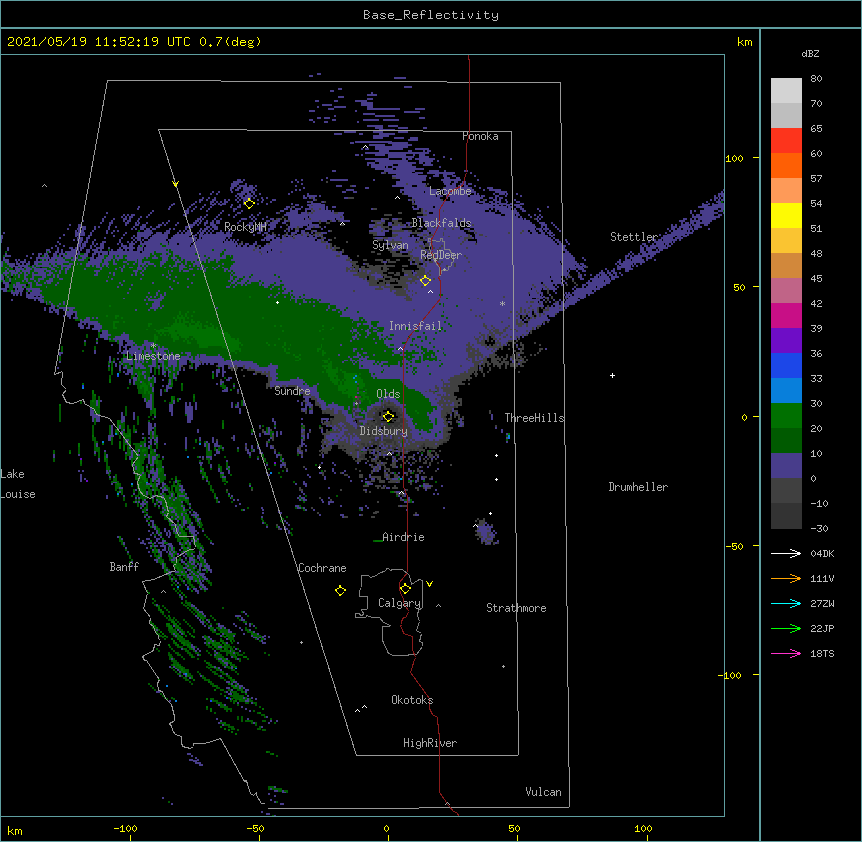Click the HighRiver label

click(430, 743)
